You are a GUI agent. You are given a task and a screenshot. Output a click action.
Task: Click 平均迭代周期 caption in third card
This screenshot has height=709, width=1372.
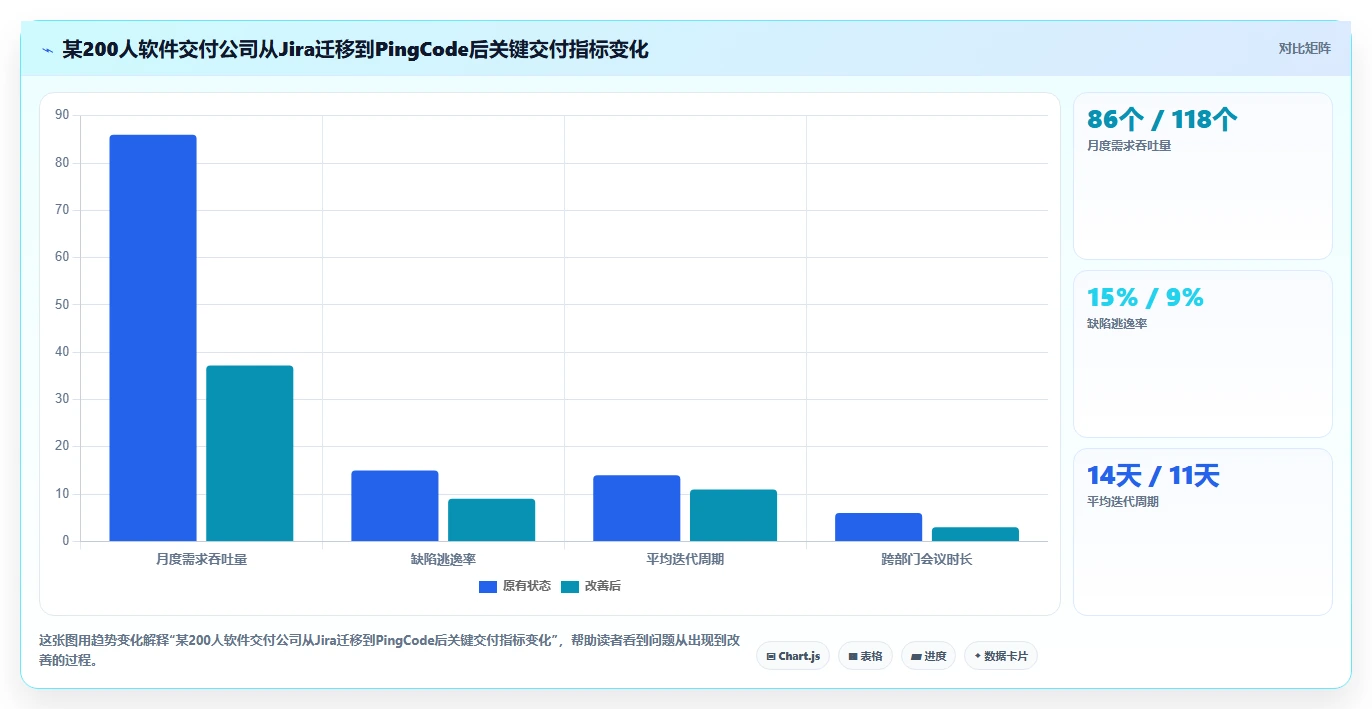point(1123,502)
